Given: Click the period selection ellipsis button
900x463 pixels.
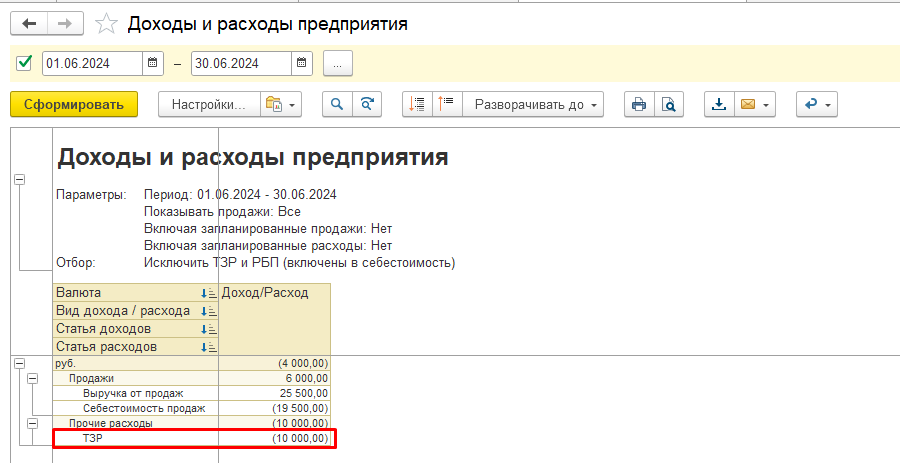Looking at the screenshot, I should coord(337,63).
